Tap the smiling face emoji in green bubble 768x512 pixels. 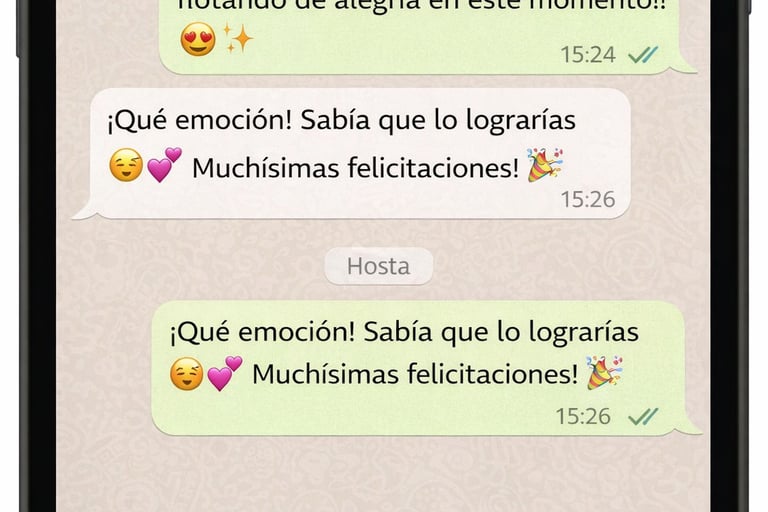pos(186,374)
